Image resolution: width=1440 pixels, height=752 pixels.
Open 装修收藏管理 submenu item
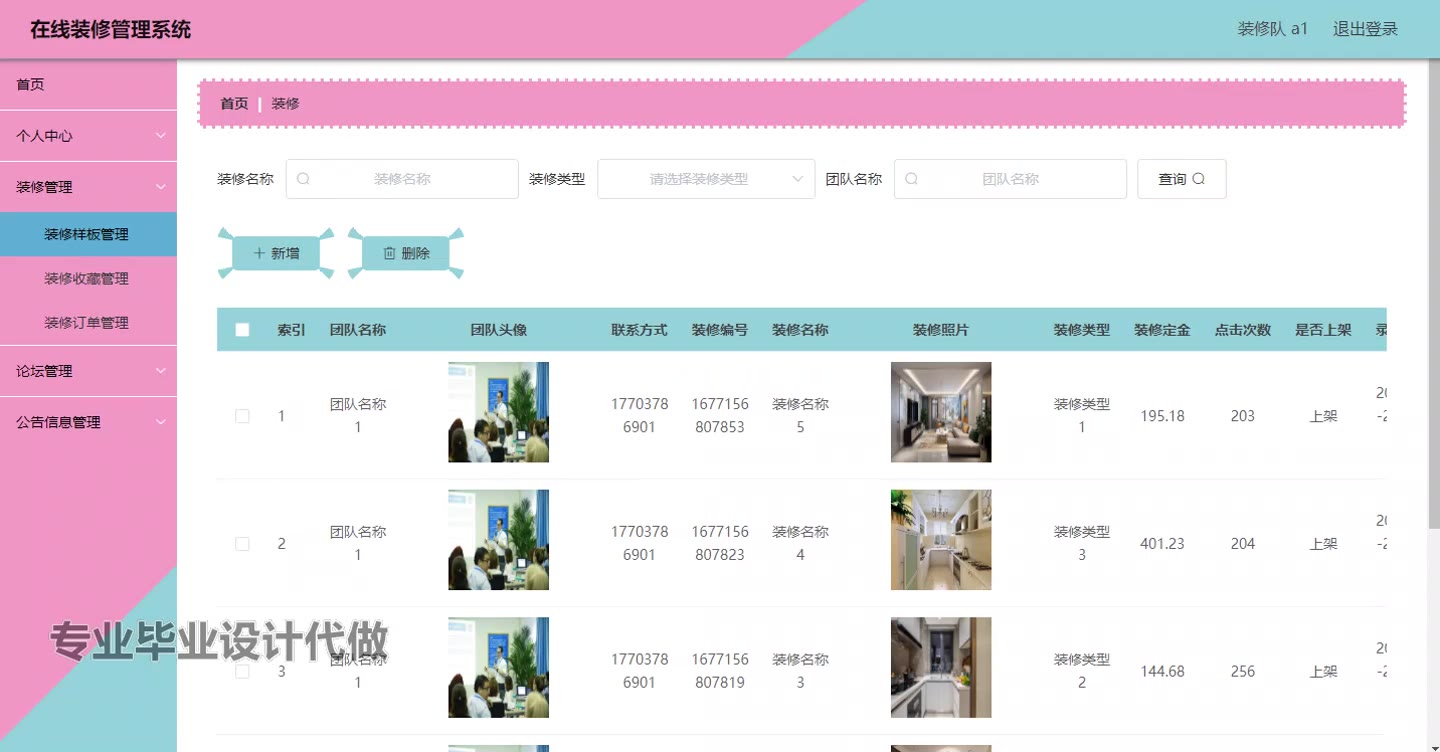88,278
